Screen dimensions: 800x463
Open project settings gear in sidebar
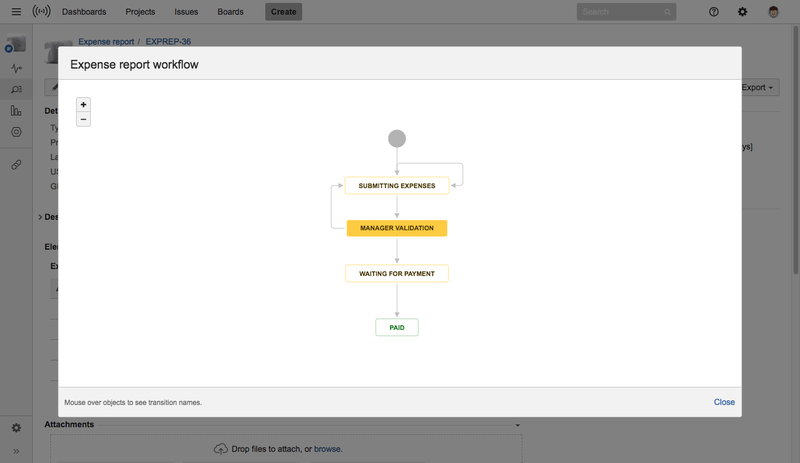(16, 428)
